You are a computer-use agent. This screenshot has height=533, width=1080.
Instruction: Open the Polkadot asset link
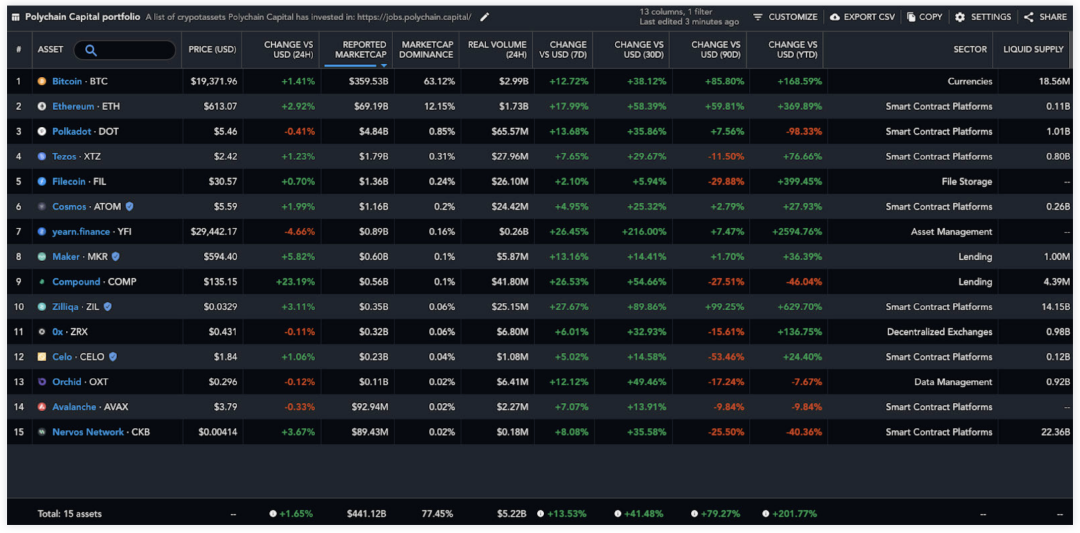[x=73, y=131]
